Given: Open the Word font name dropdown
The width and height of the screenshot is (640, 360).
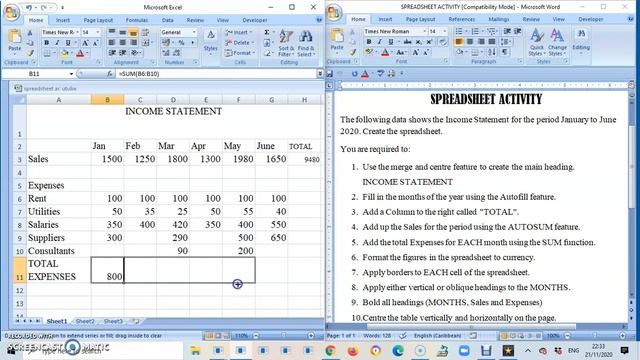Looking at the screenshot, I should (x=424, y=31).
